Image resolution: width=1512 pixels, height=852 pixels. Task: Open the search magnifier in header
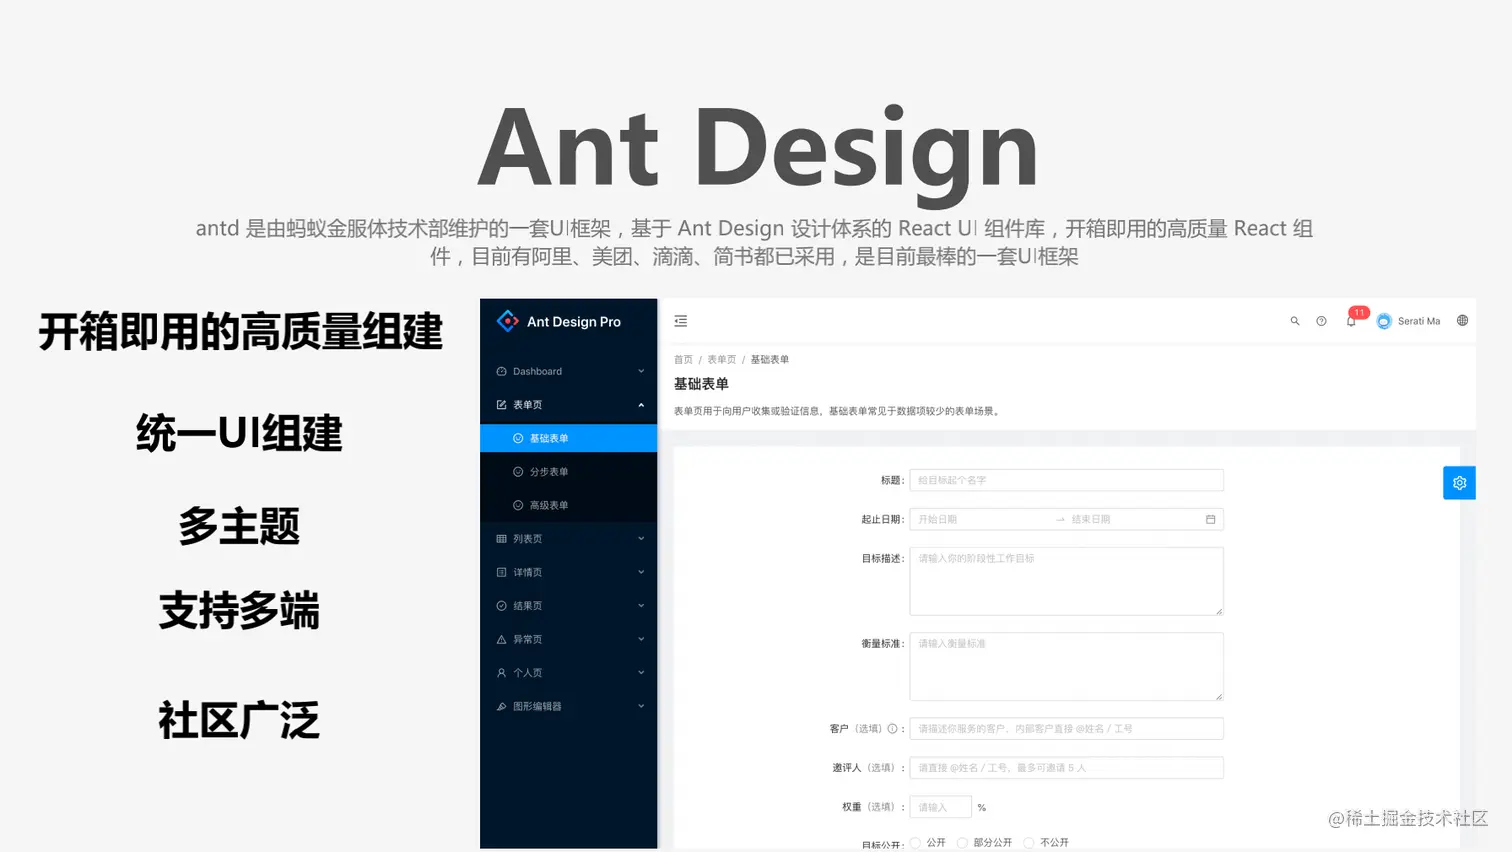click(1295, 321)
